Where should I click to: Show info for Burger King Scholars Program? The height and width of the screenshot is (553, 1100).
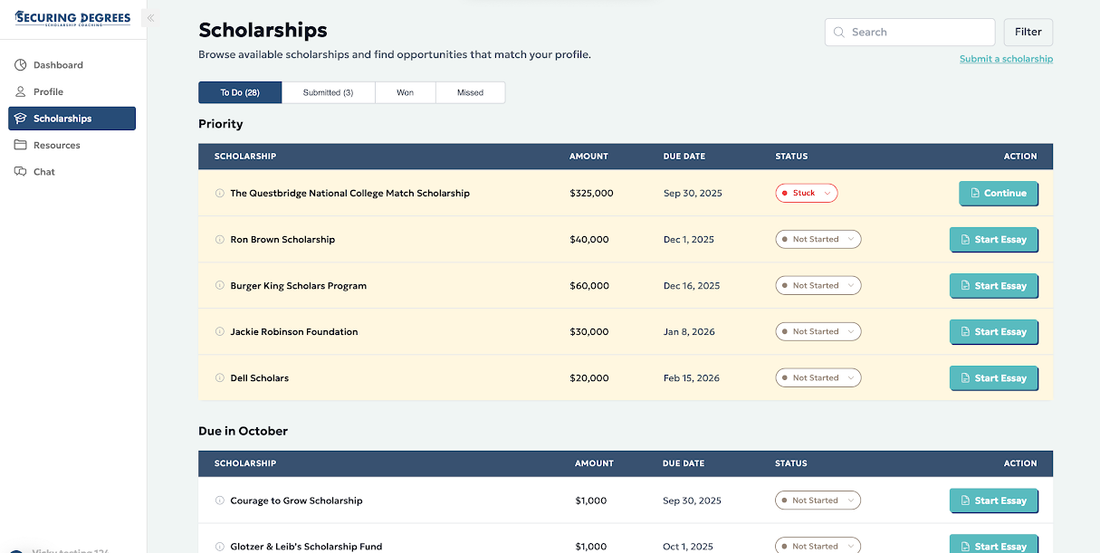coord(220,286)
